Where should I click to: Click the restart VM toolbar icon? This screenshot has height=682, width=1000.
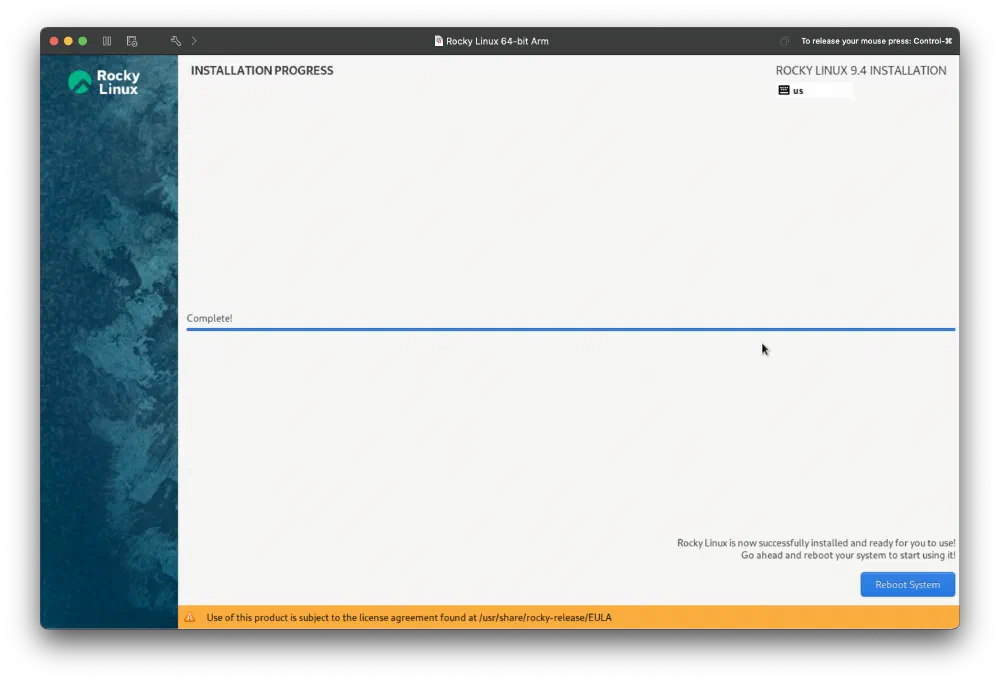coord(131,41)
